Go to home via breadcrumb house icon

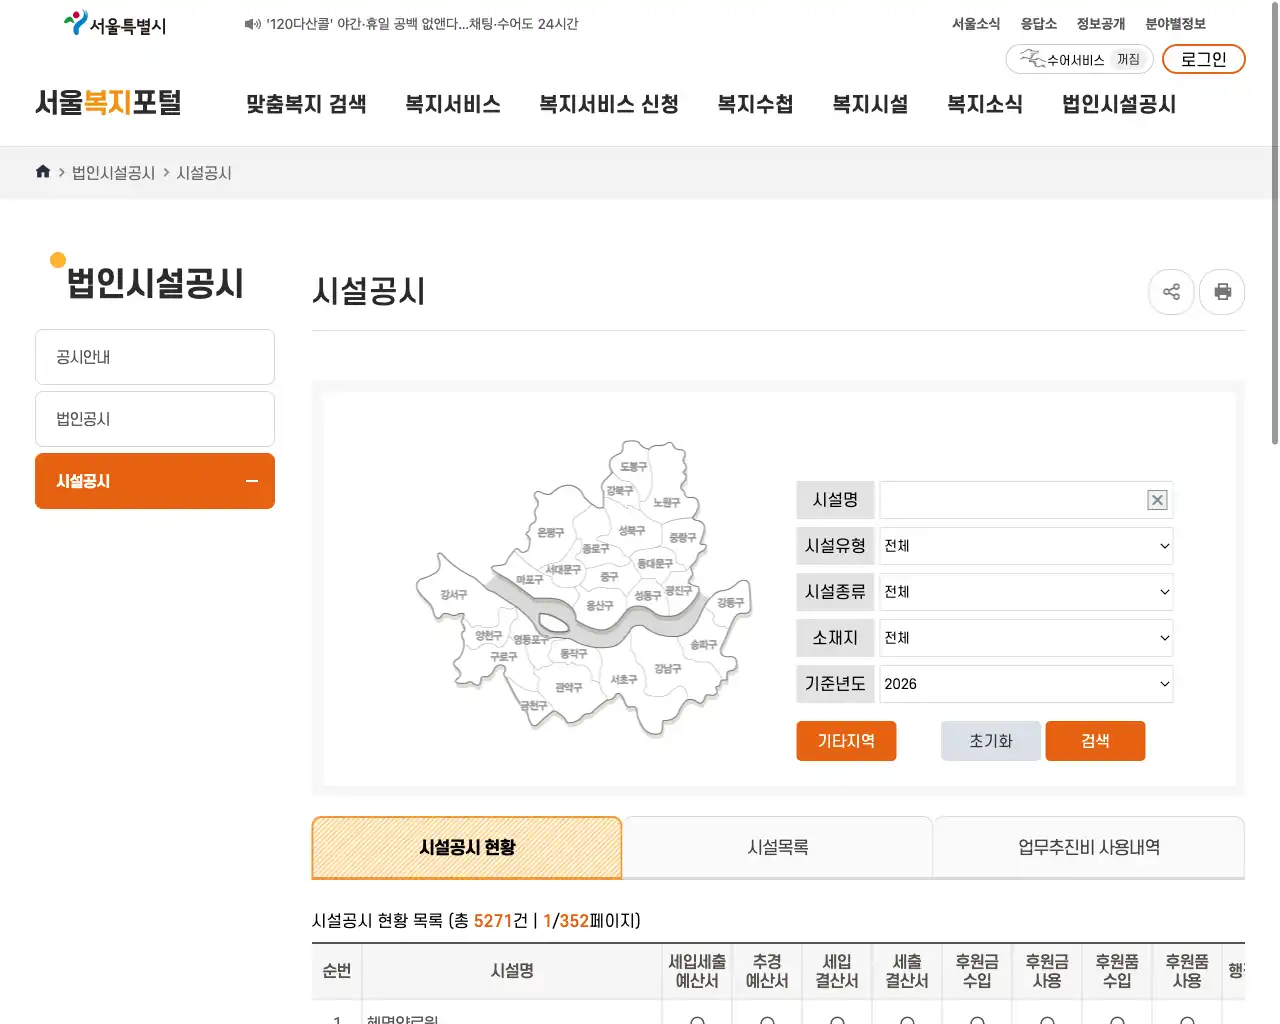coord(43,172)
